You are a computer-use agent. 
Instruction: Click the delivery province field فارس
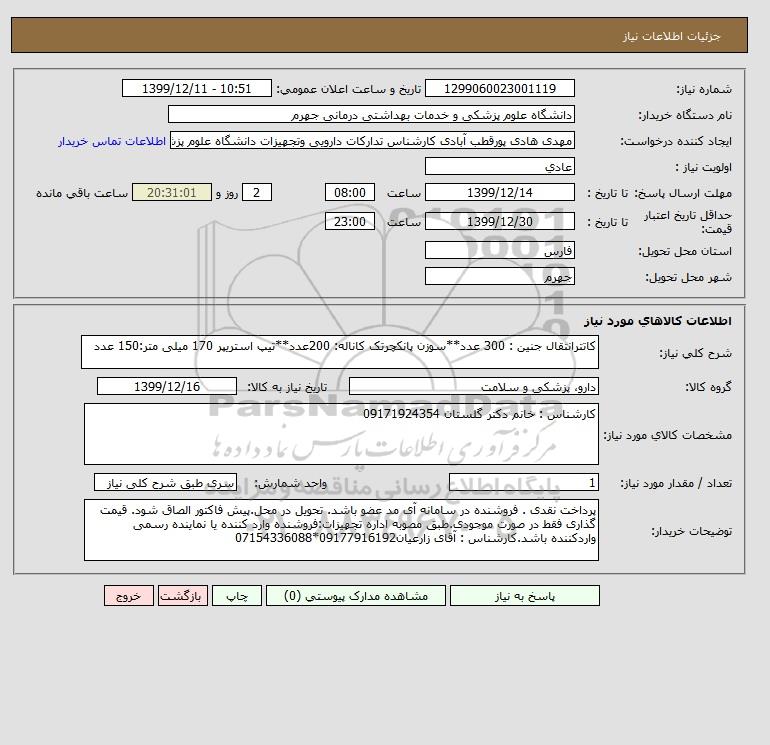(x=500, y=251)
